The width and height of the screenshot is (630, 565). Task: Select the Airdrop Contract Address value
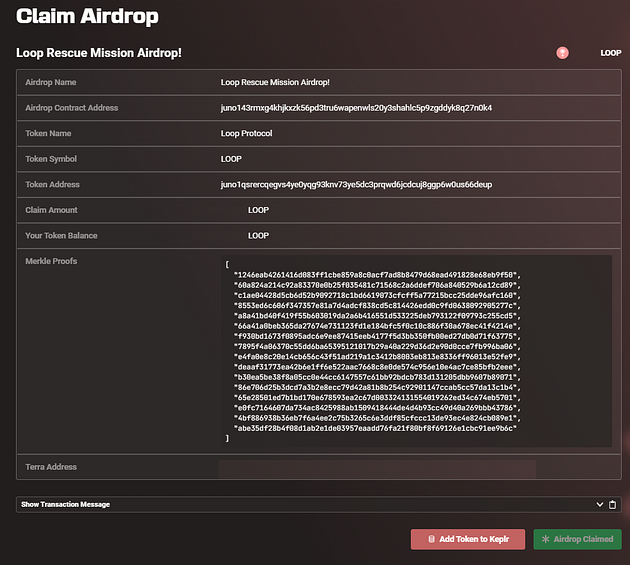tap(356, 108)
